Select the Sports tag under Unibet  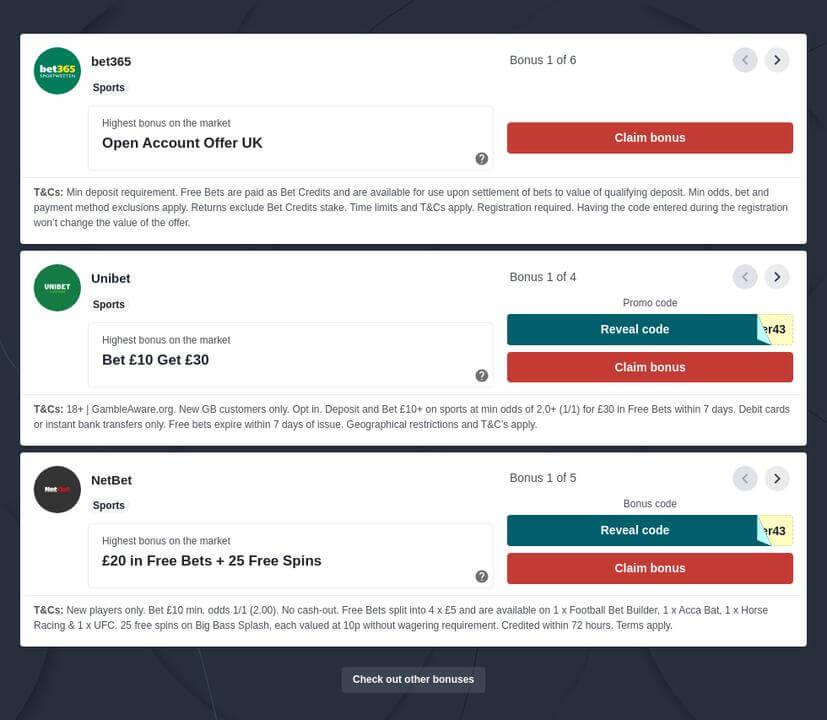pyautogui.click(x=109, y=305)
